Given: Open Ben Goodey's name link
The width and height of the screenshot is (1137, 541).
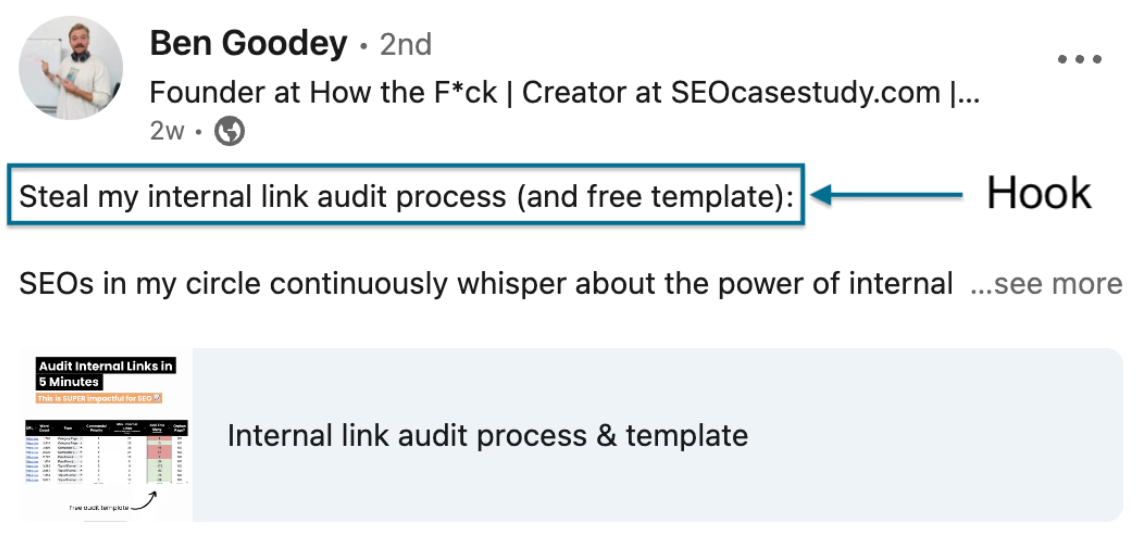Looking at the screenshot, I should [249, 44].
